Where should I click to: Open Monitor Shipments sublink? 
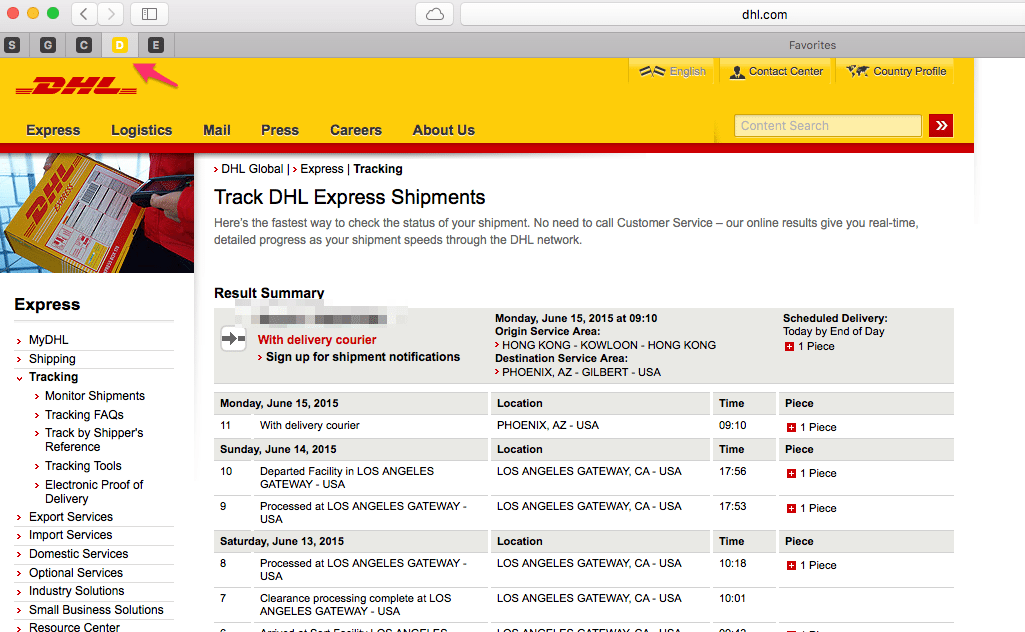pos(95,396)
